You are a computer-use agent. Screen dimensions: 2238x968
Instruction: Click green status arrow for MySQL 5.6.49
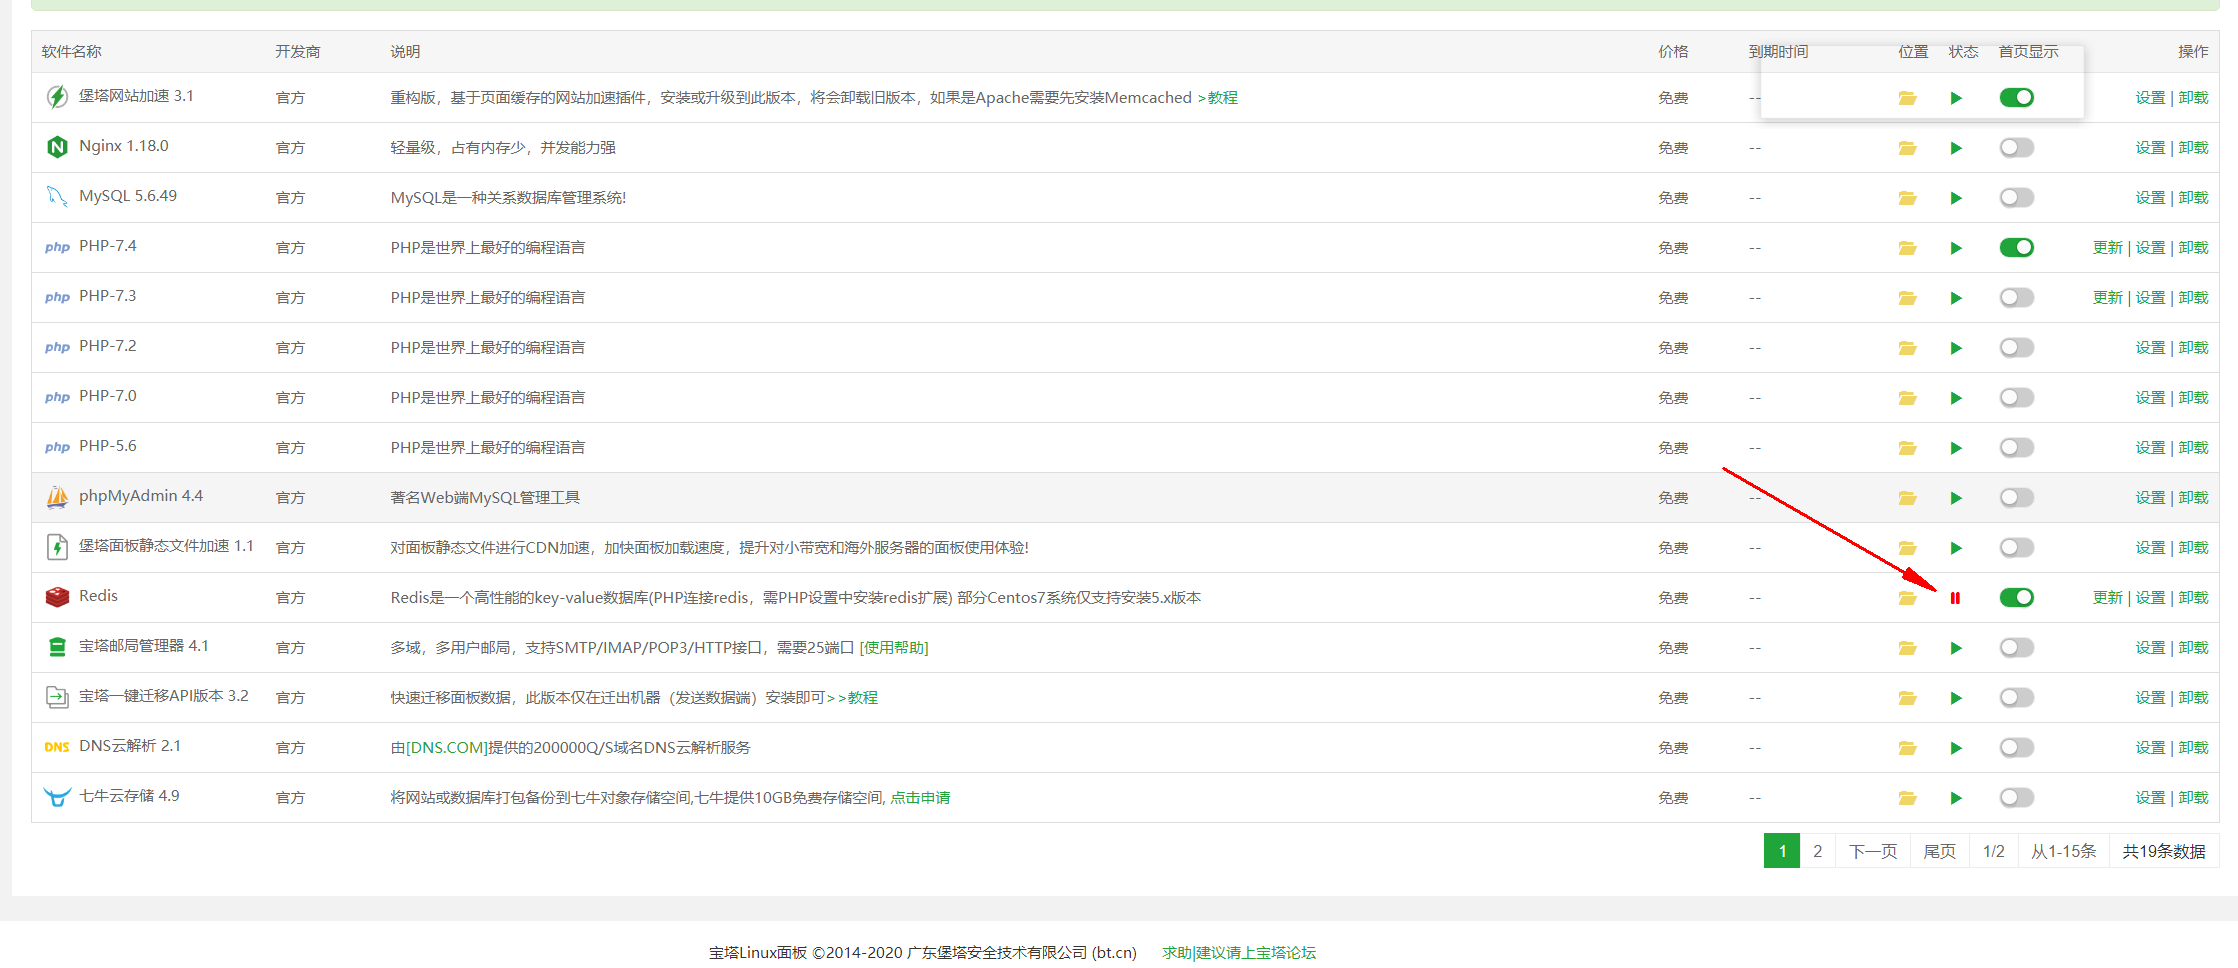[x=1956, y=198]
